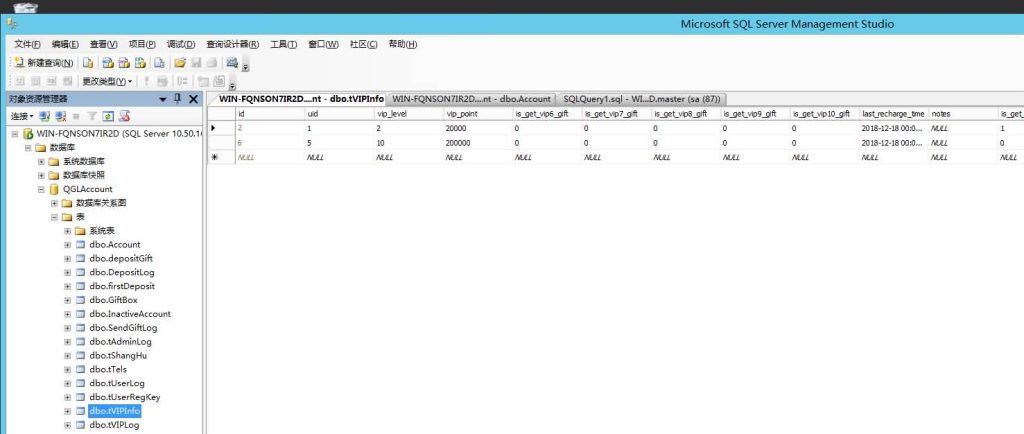Image resolution: width=1024 pixels, height=434 pixels.
Task: Click the greyed Save disk icon
Action: coord(196,63)
